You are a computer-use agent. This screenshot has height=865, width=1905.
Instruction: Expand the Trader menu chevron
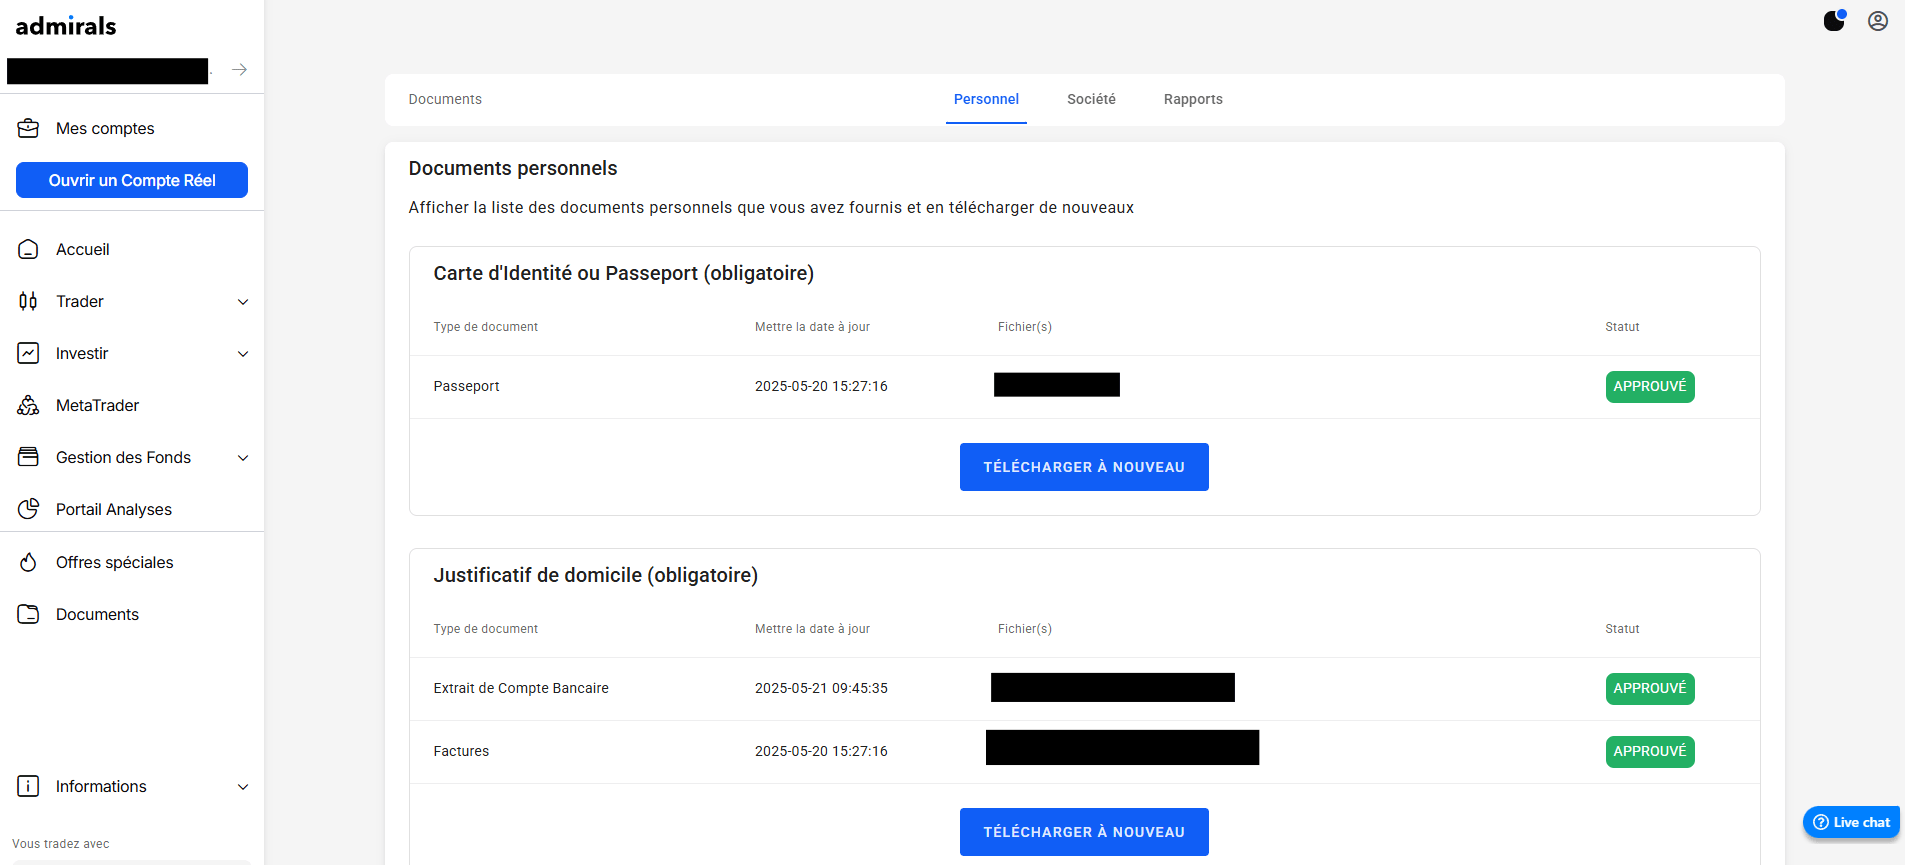(x=243, y=302)
